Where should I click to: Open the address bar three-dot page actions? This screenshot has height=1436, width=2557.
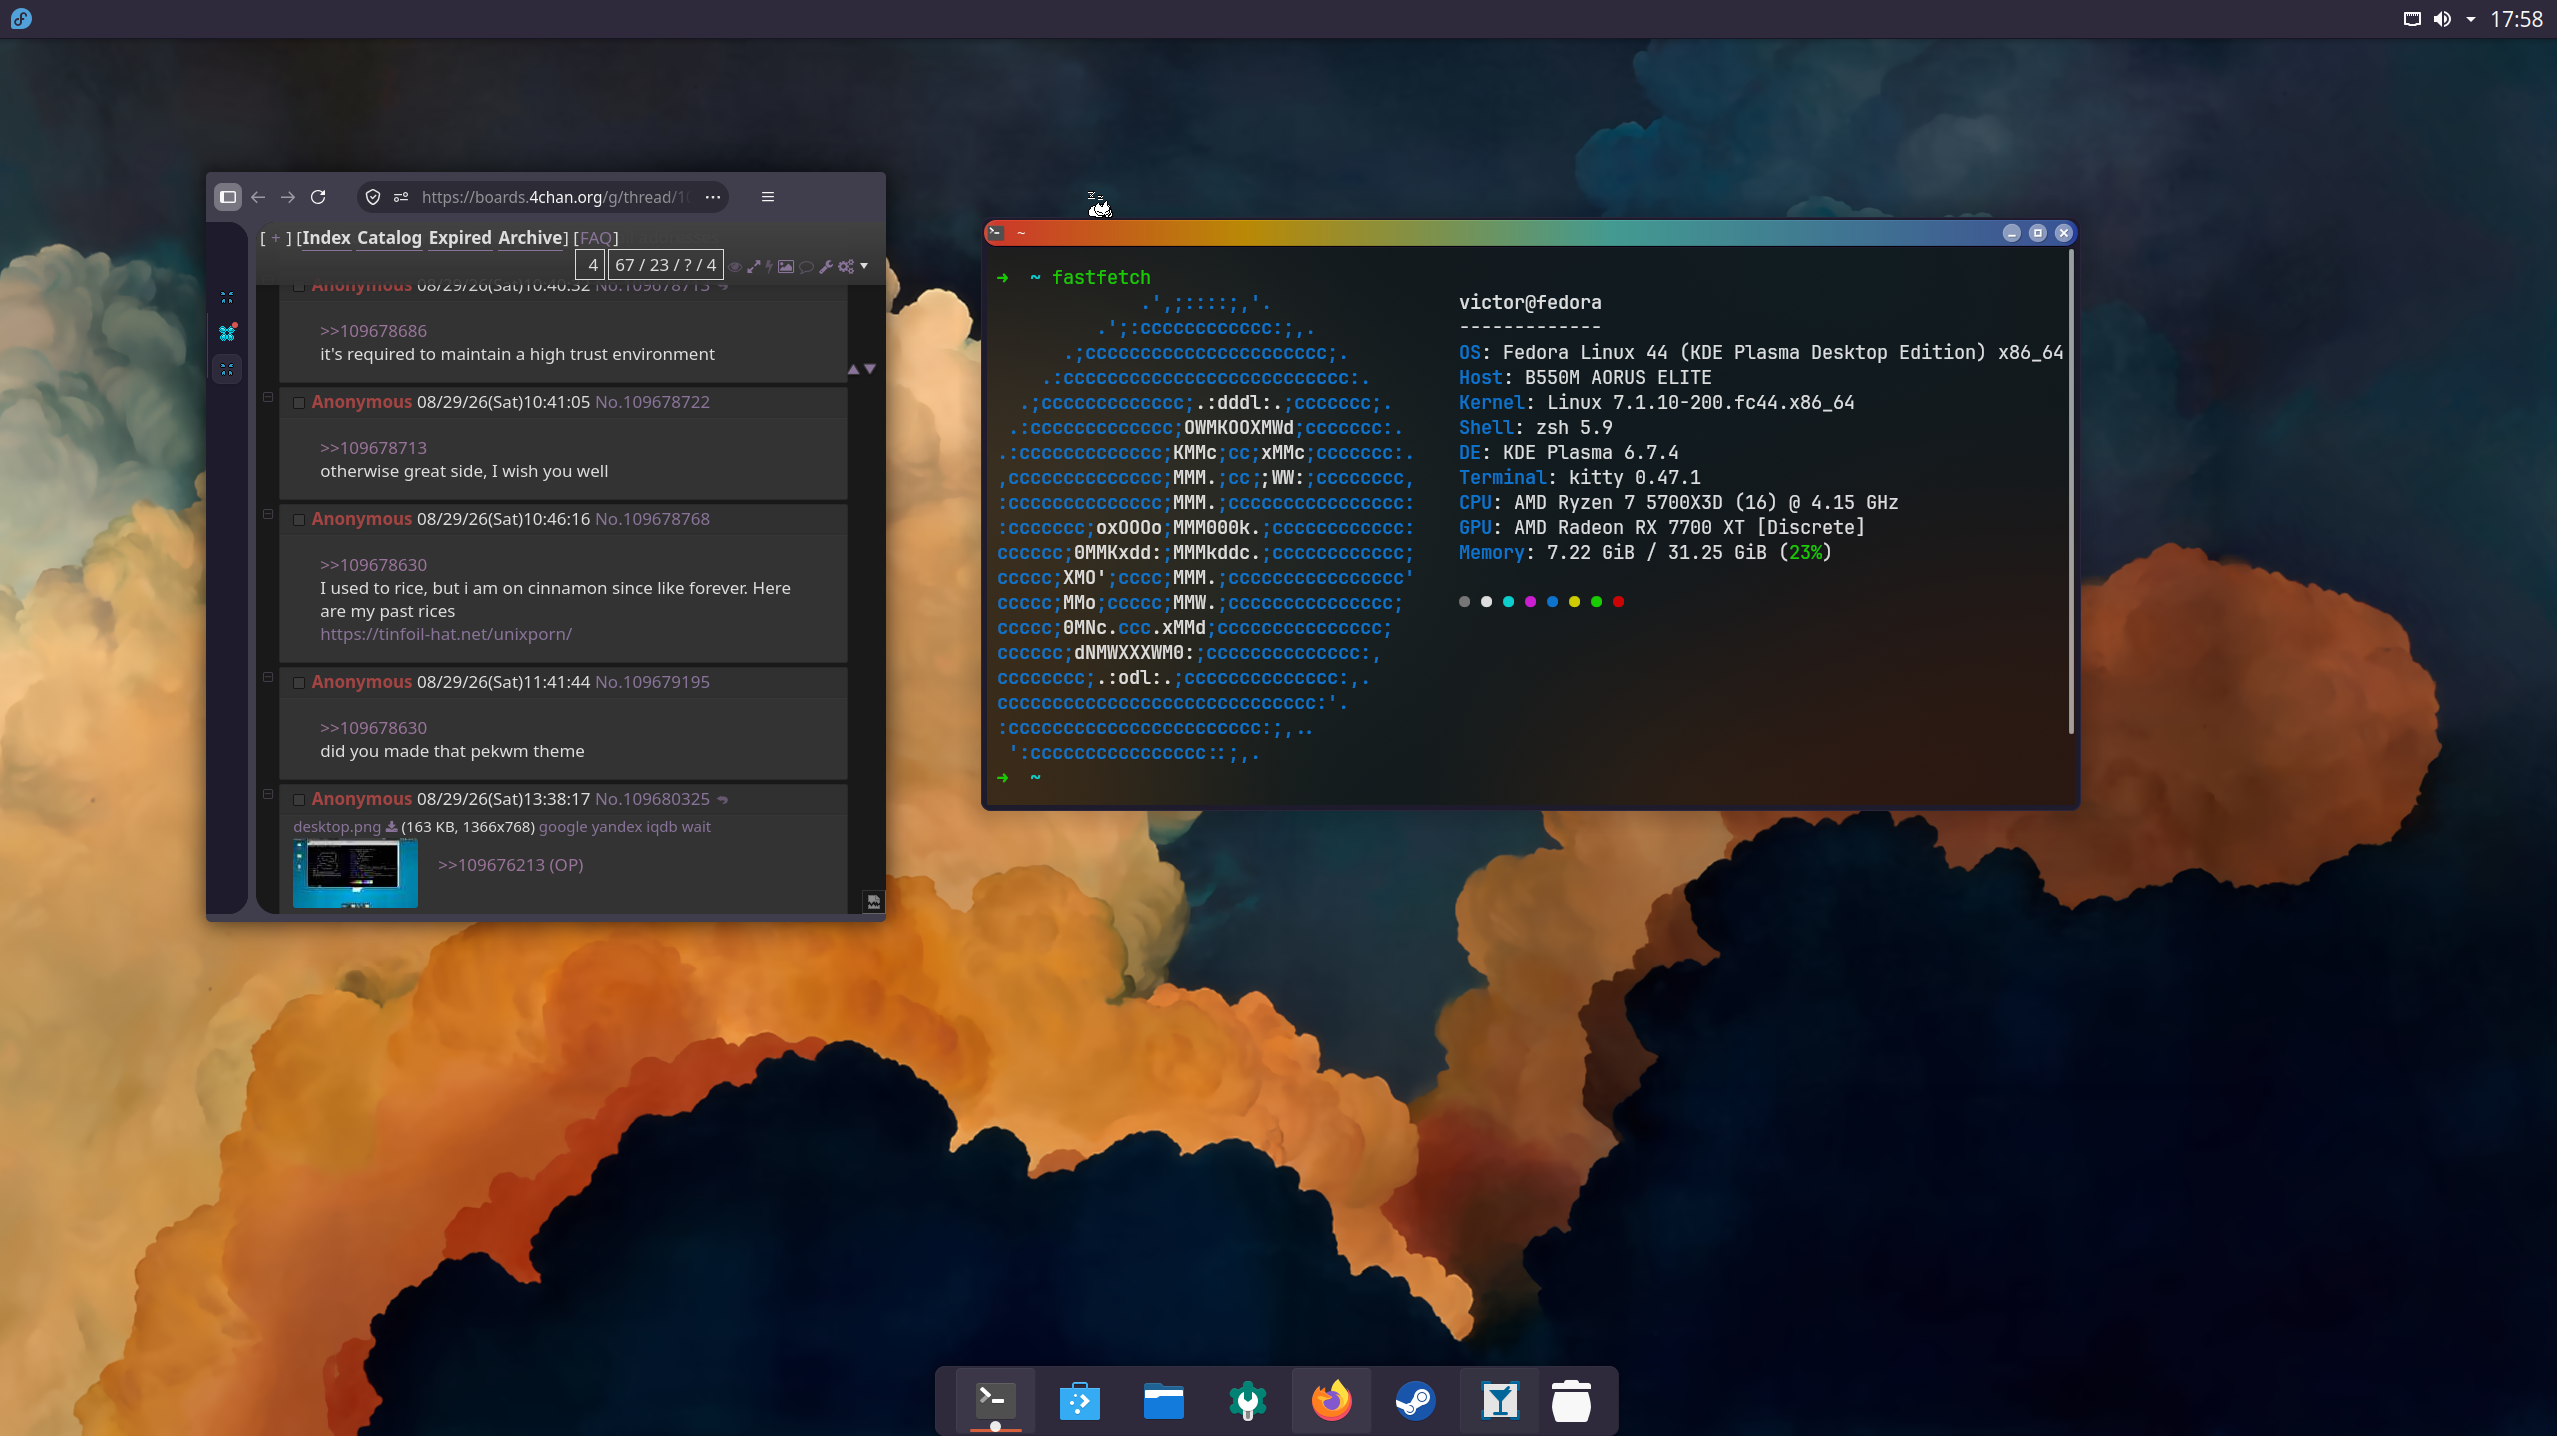[x=713, y=197]
